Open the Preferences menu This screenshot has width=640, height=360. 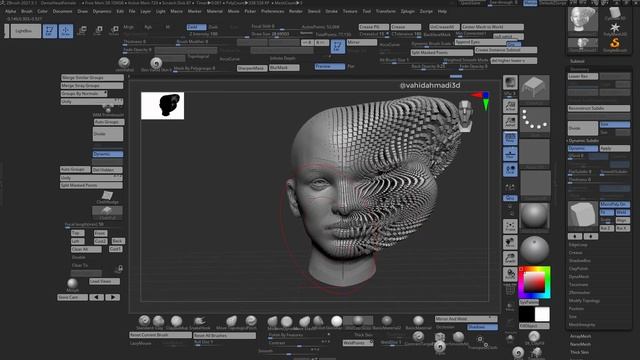[272, 11]
